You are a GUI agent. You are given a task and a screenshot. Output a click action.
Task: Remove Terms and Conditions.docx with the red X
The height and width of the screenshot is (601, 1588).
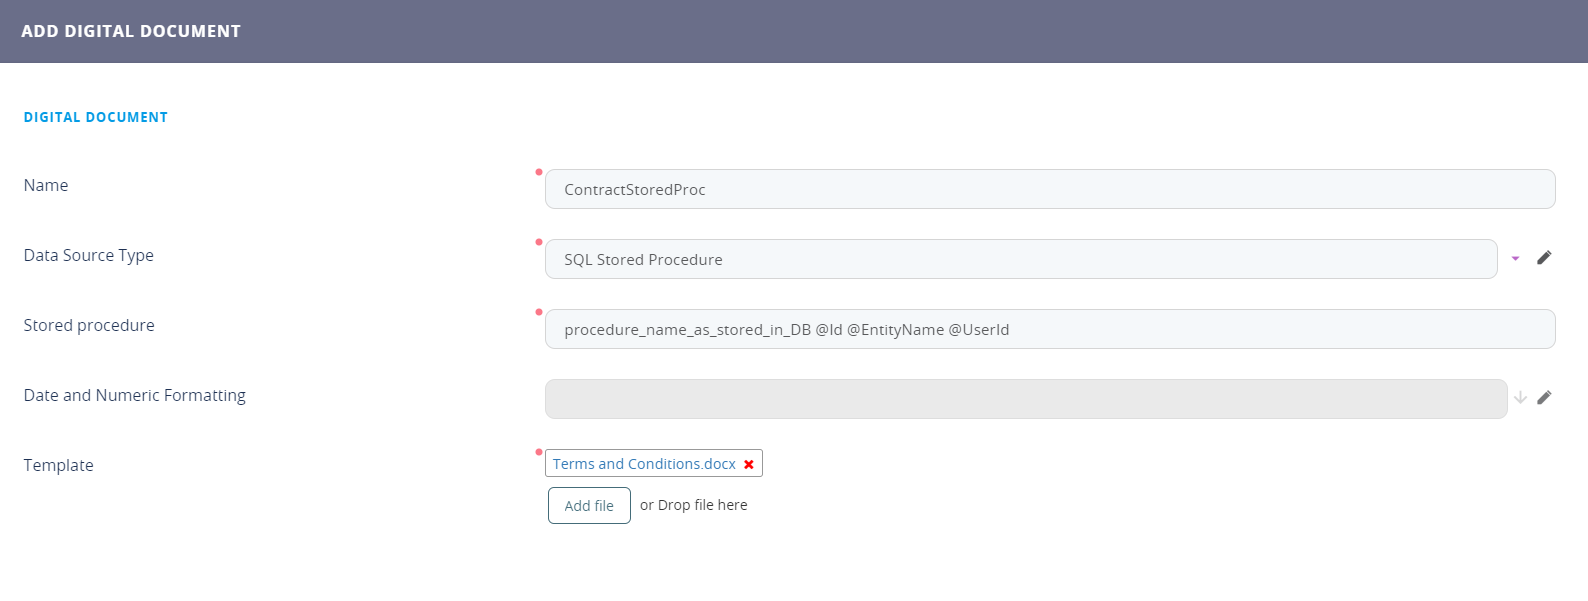[x=748, y=464]
